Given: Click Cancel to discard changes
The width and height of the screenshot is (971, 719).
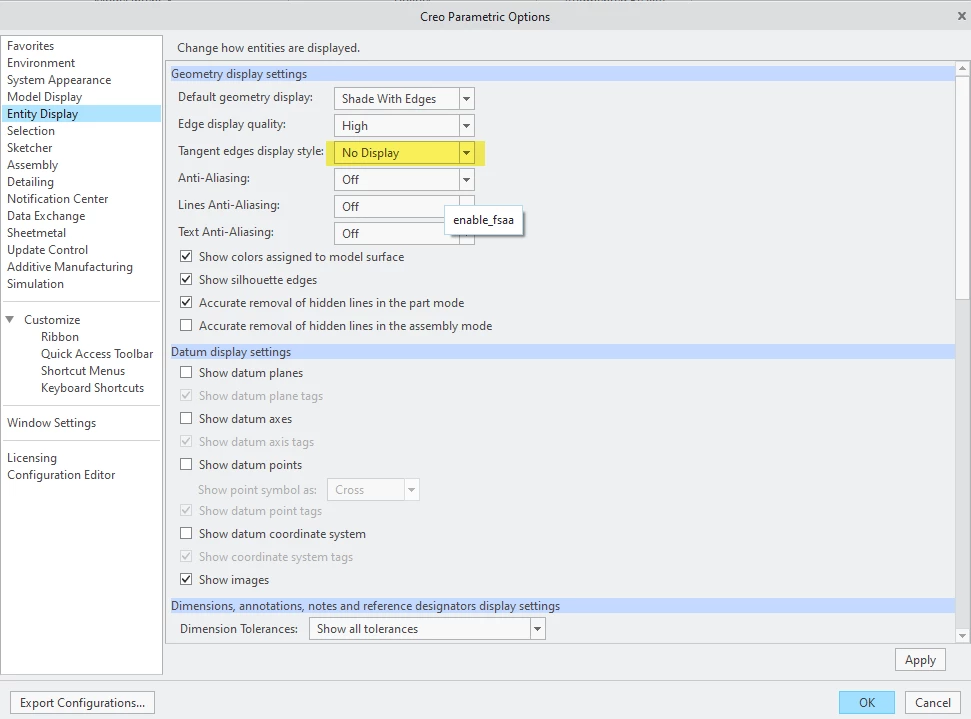Looking at the screenshot, I should 933,703.
